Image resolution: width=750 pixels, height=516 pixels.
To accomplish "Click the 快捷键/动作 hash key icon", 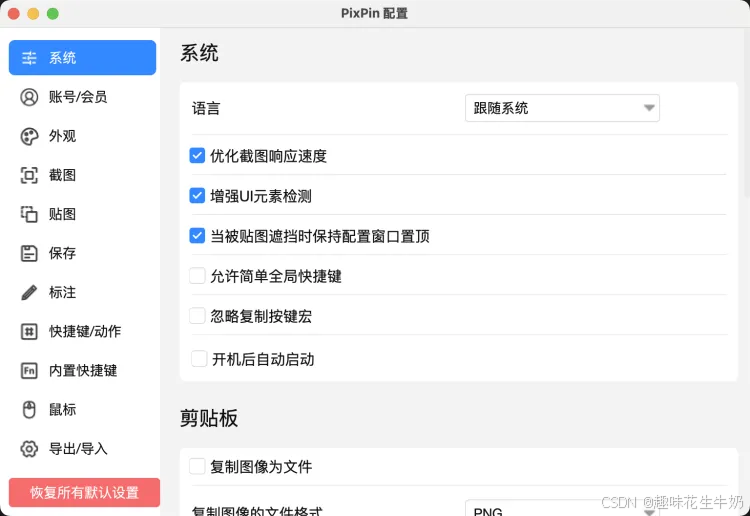I will click(29, 331).
